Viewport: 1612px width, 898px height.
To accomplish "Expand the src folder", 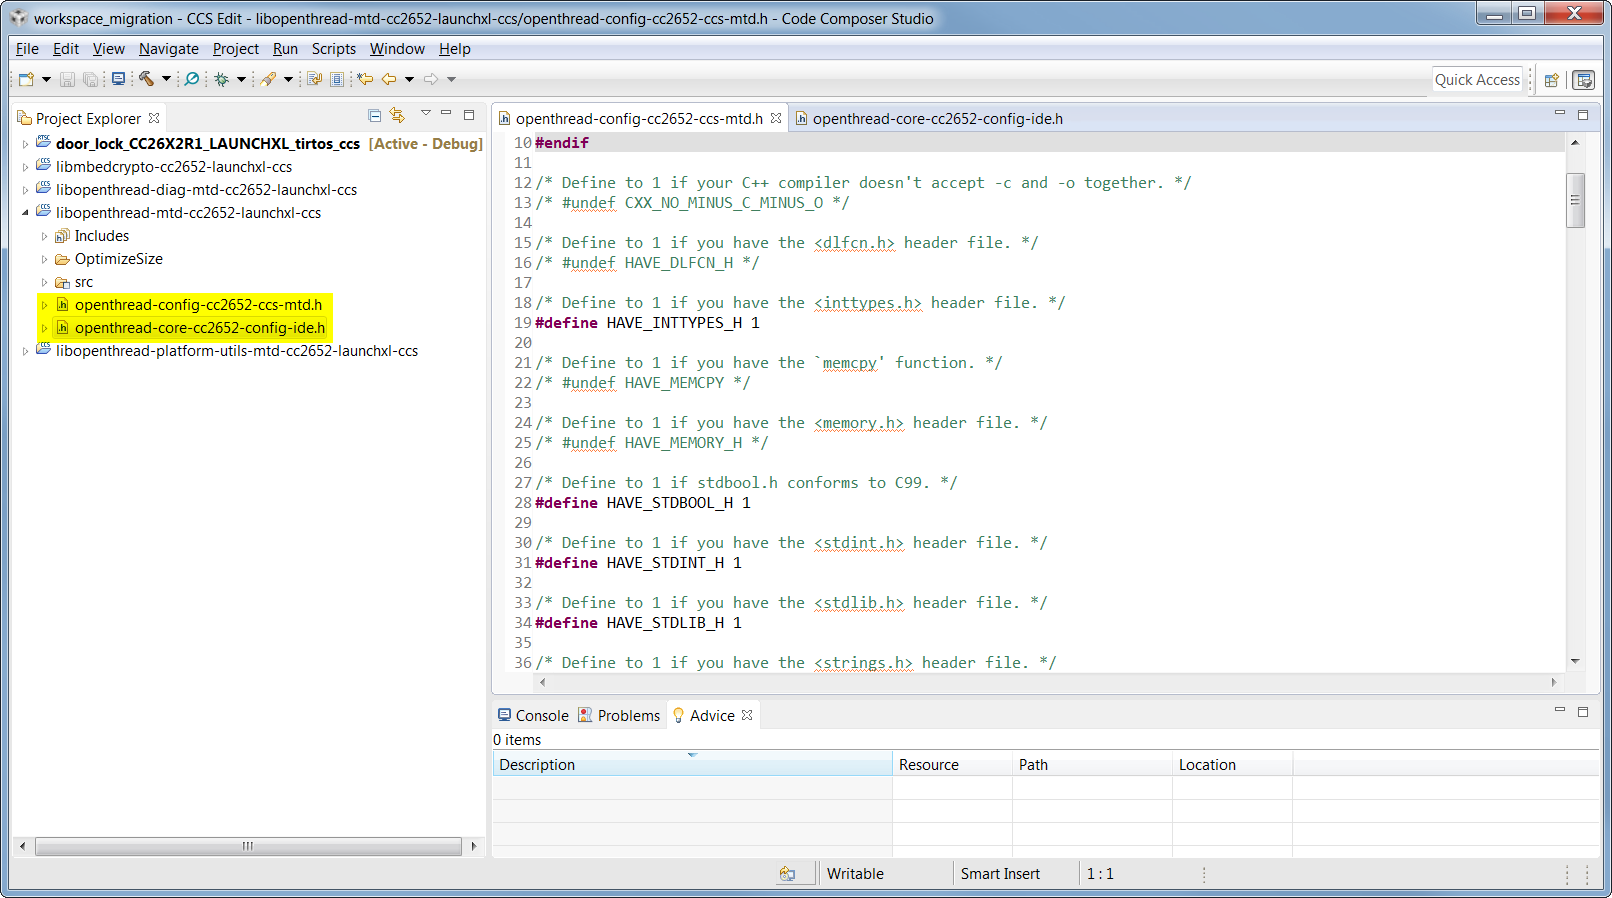I will pos(44,282).
